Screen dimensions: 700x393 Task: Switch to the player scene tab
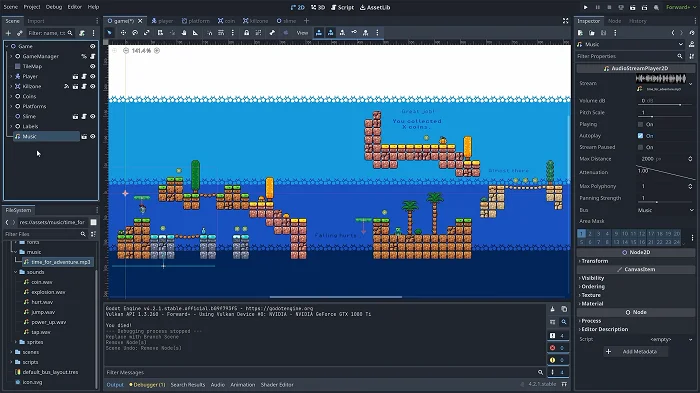(162, 21)
